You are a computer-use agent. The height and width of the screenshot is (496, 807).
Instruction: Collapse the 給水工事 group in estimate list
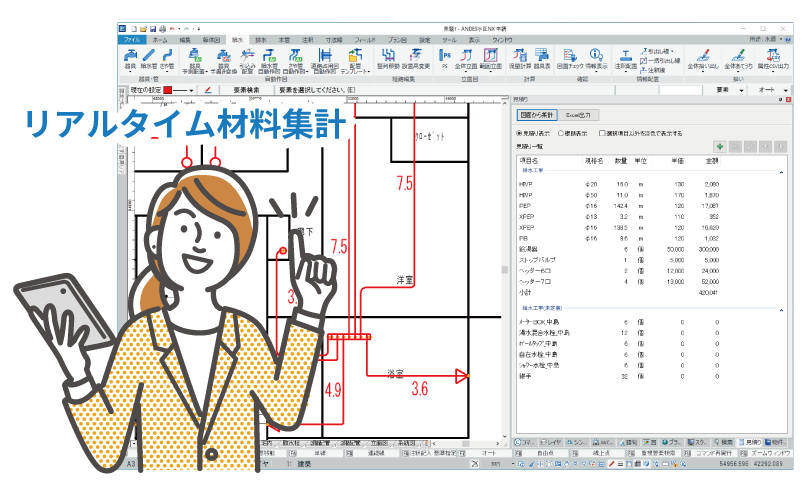(x=781, y=172)
